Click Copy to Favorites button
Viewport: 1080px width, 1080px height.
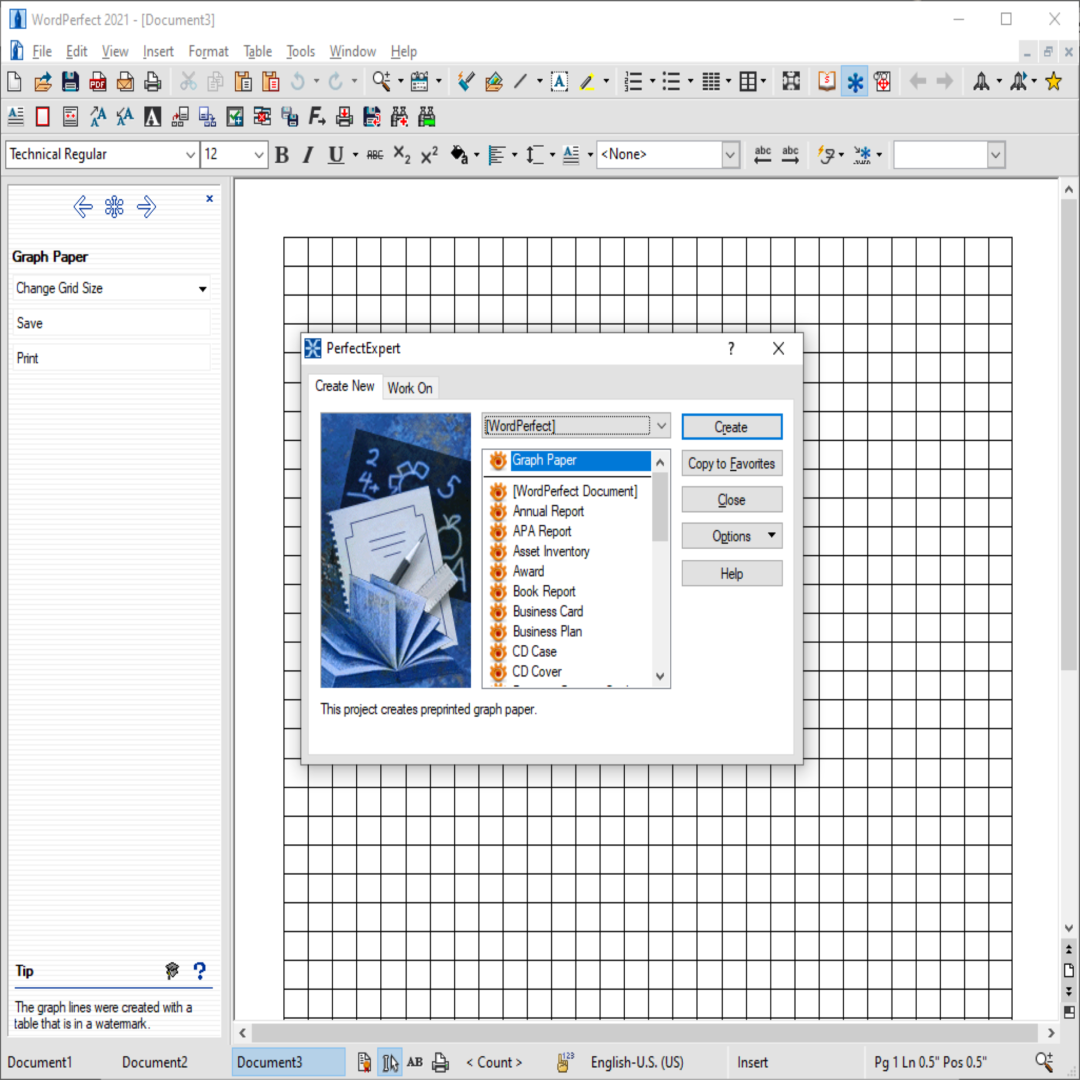(732, 464)
